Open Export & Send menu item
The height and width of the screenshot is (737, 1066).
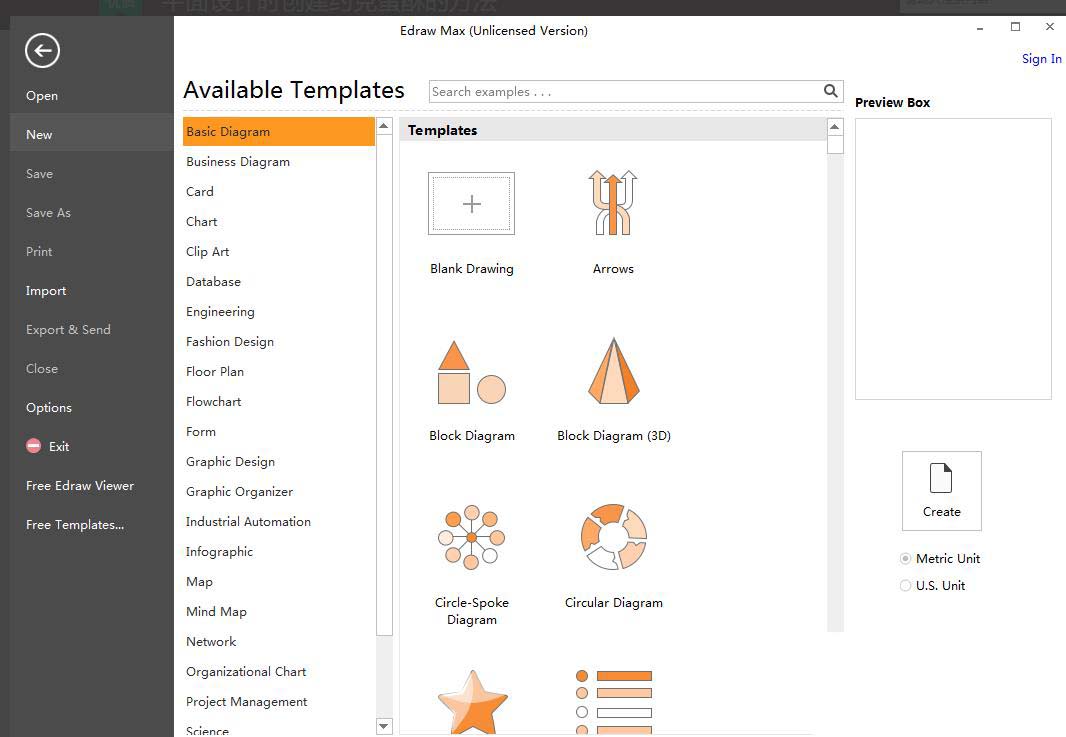tap(68, 330)
